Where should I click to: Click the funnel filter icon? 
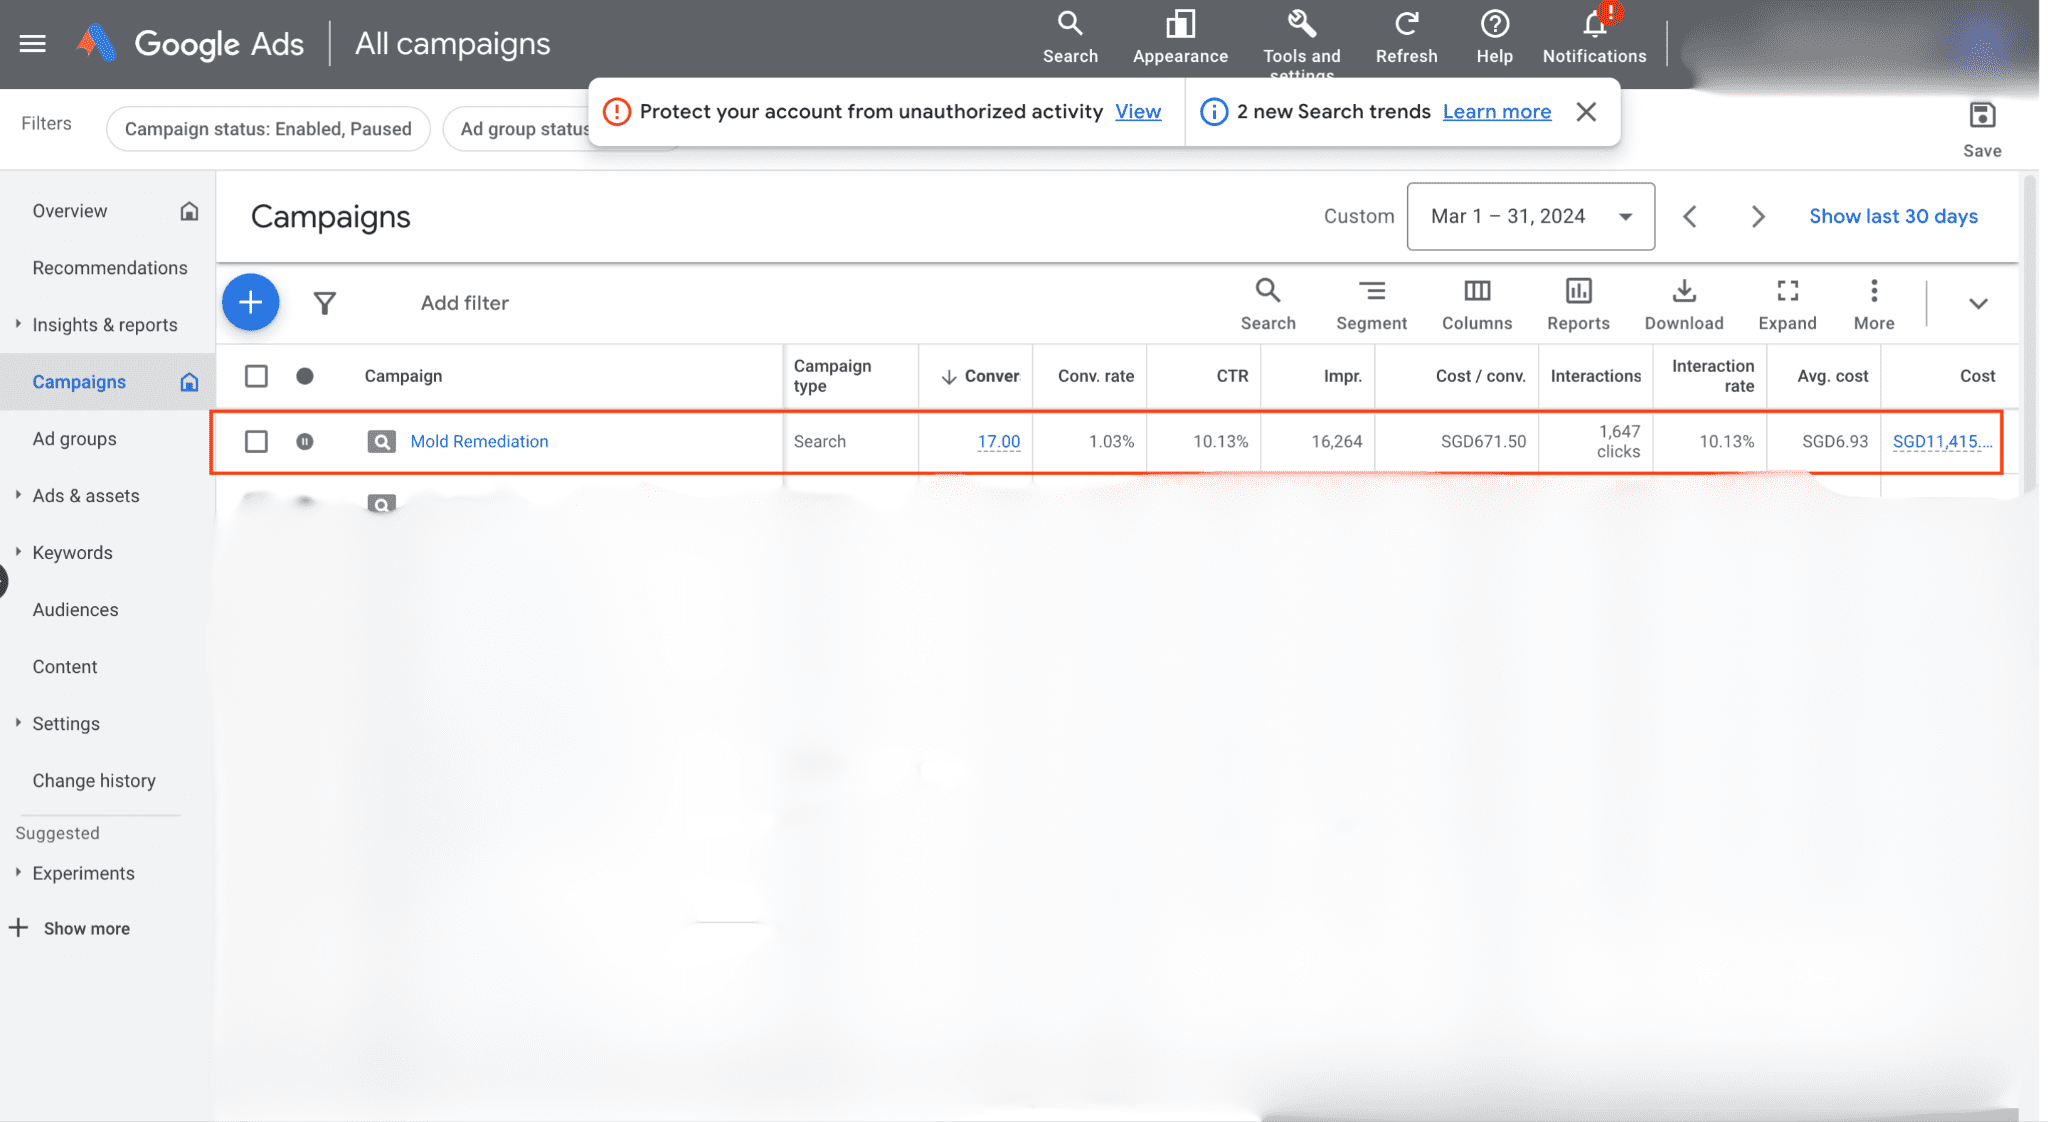click(x=324, y=303)
